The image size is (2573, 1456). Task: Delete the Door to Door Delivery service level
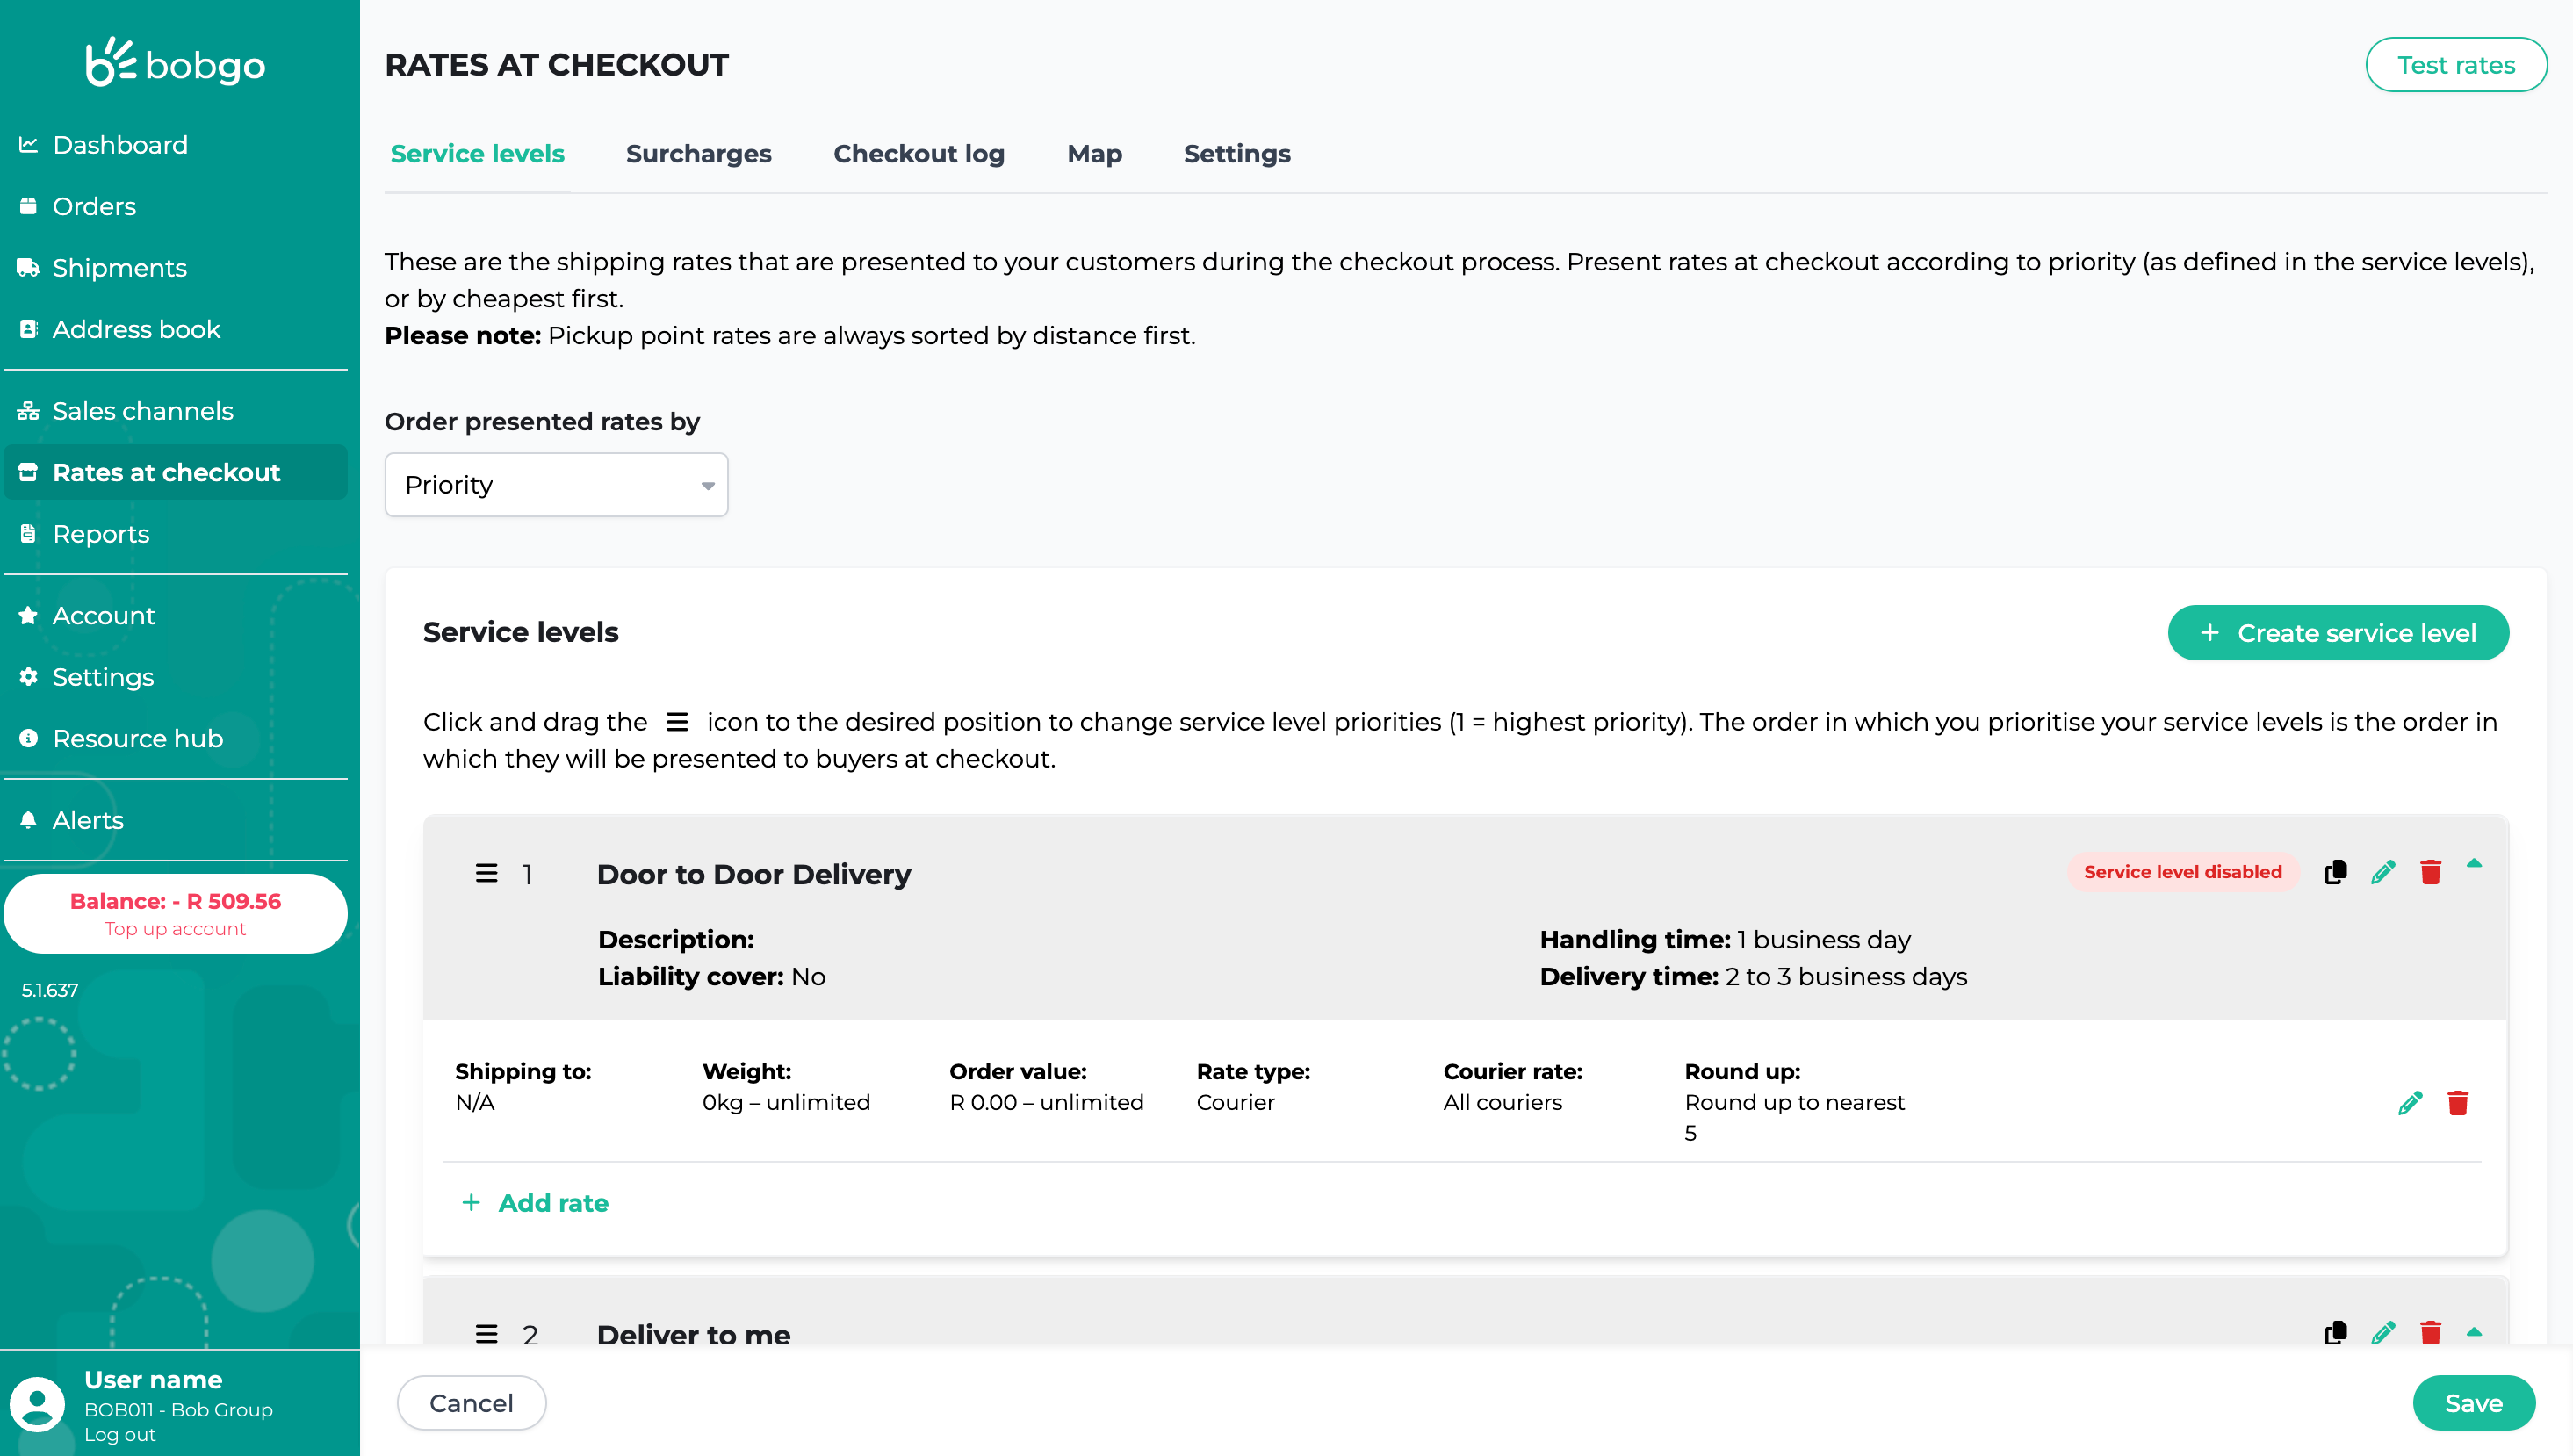2431,872
